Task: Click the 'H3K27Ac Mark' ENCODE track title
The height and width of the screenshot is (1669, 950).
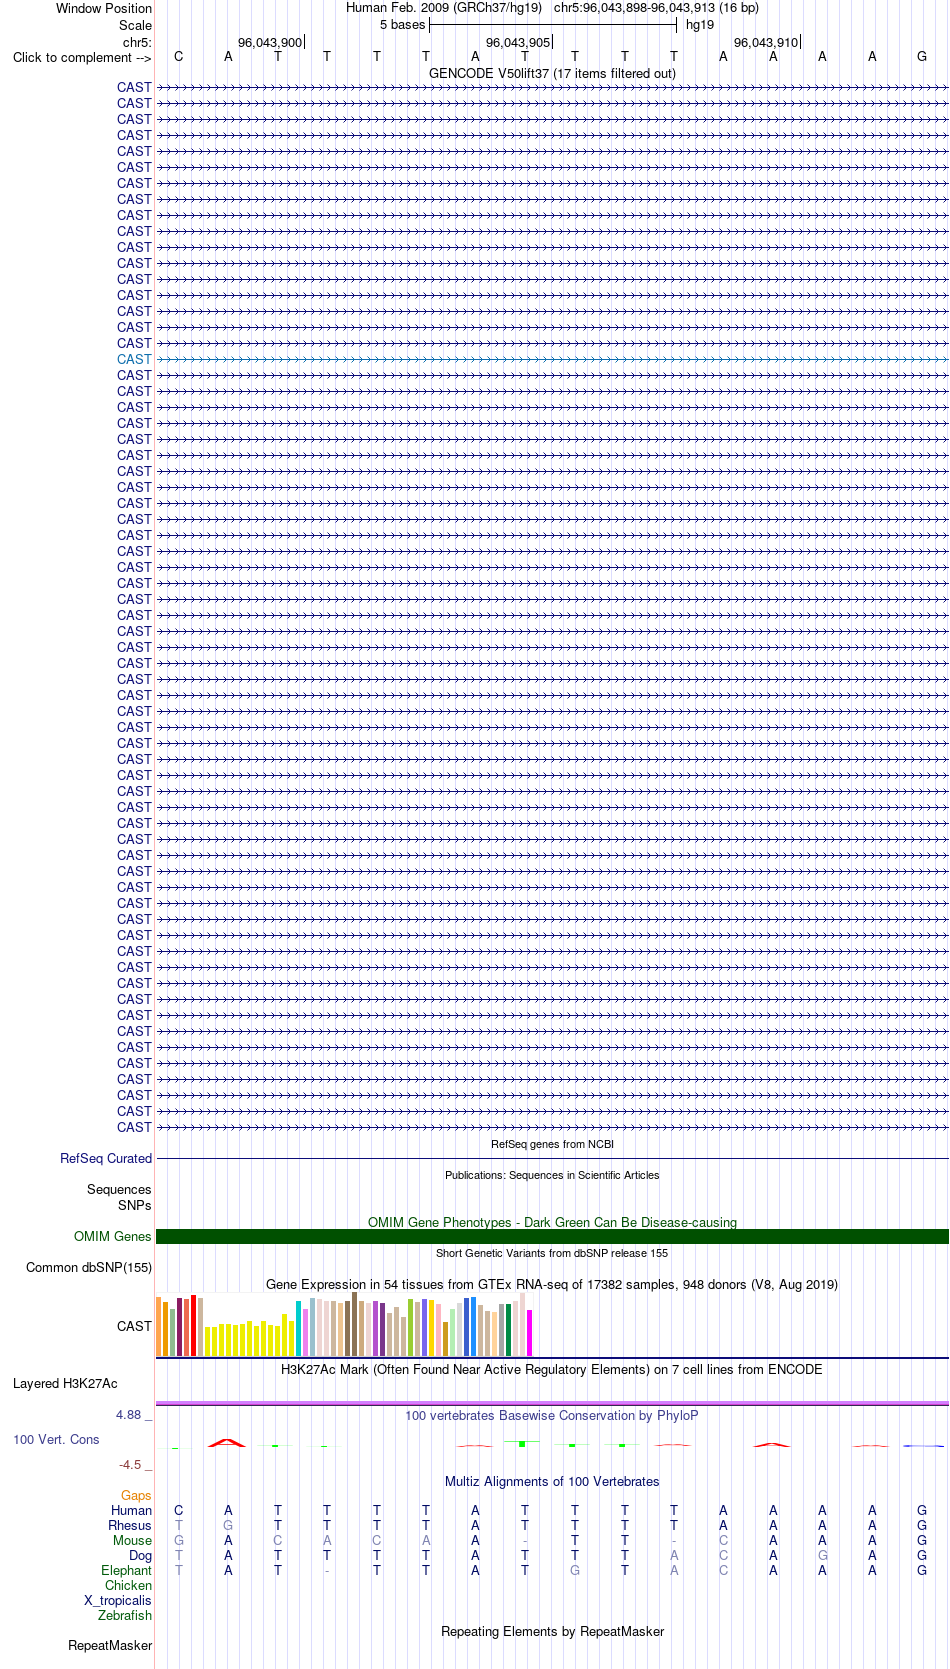Action: [552, 1369]
